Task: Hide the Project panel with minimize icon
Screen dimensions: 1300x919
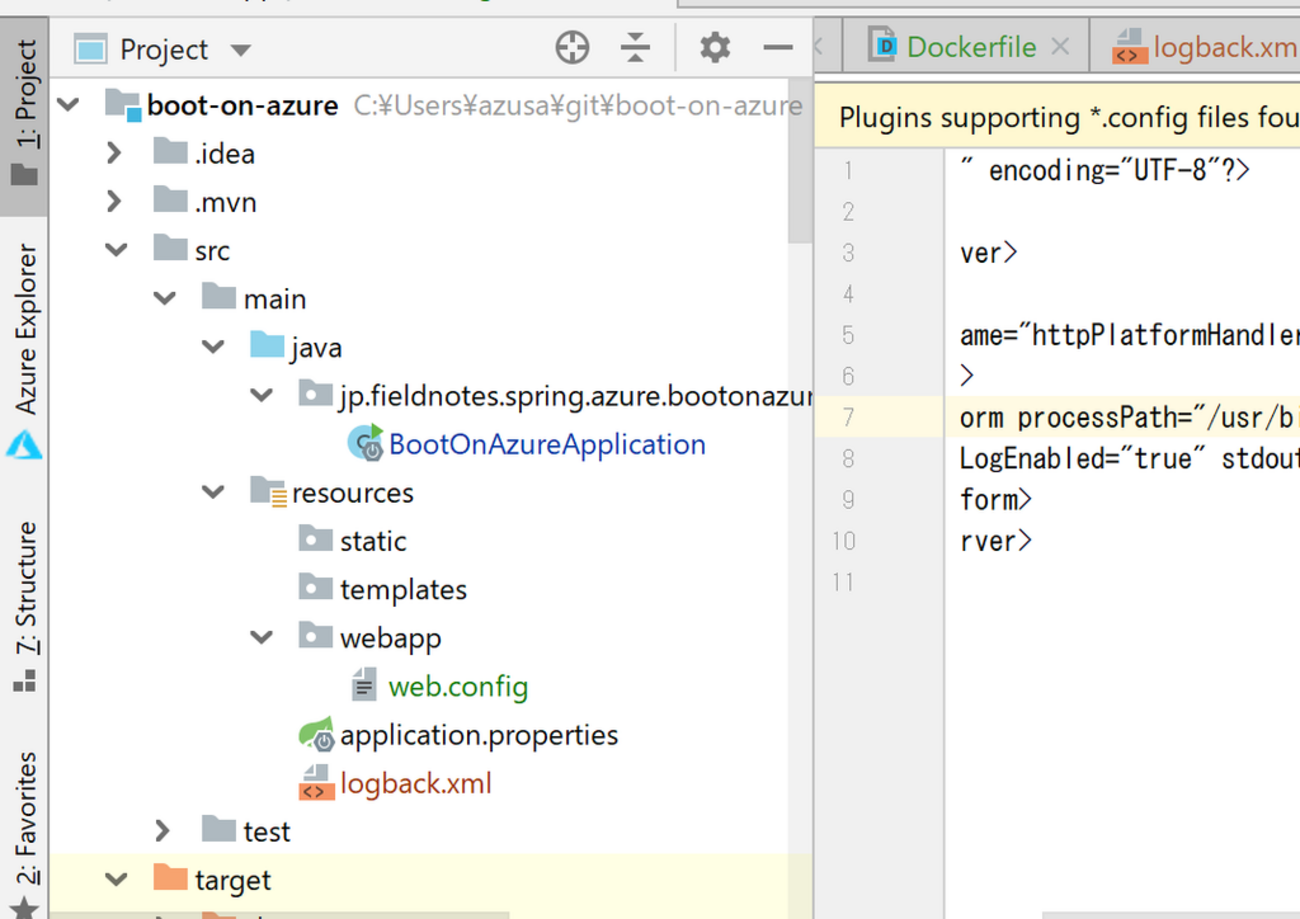Action: pyautogui.click(x=777, y=48)
